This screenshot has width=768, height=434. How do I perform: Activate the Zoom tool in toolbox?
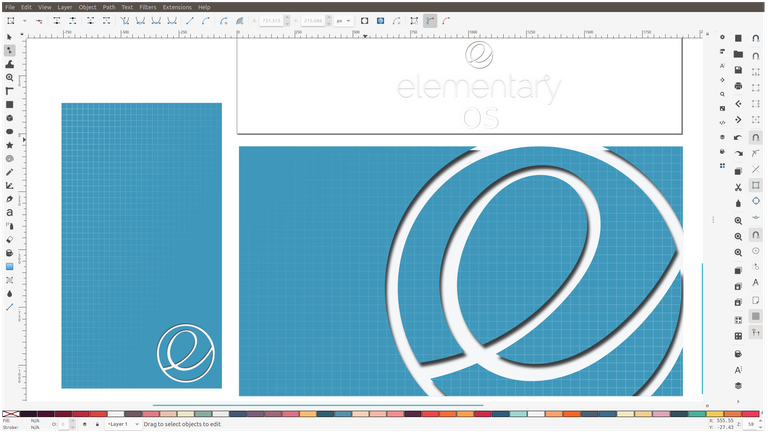point(9,77)
